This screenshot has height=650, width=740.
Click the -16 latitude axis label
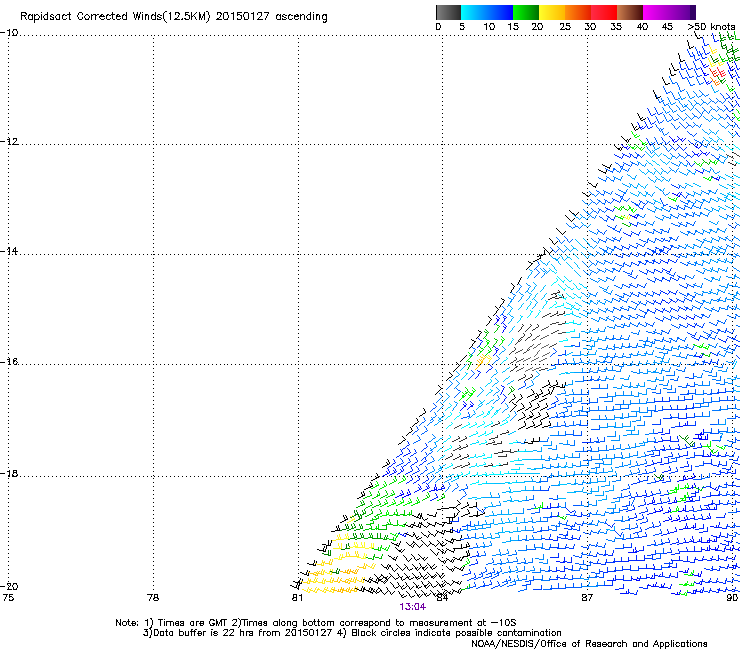pos(9,362)
